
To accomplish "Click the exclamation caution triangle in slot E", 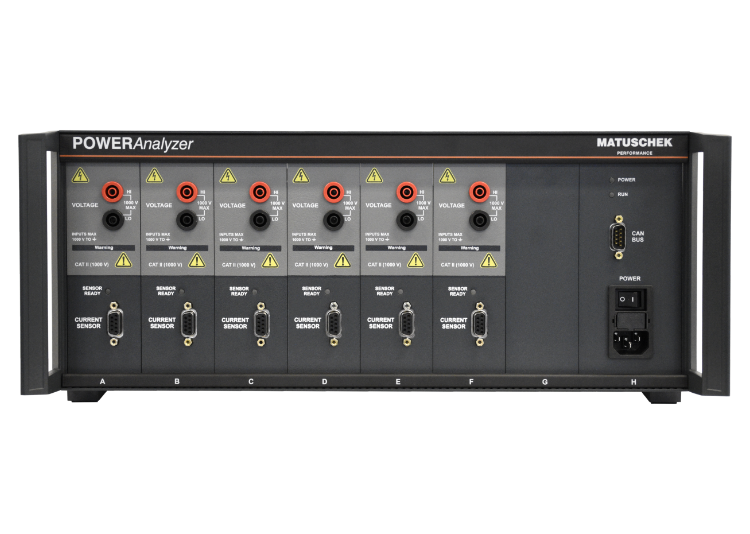I will point(415,260).
